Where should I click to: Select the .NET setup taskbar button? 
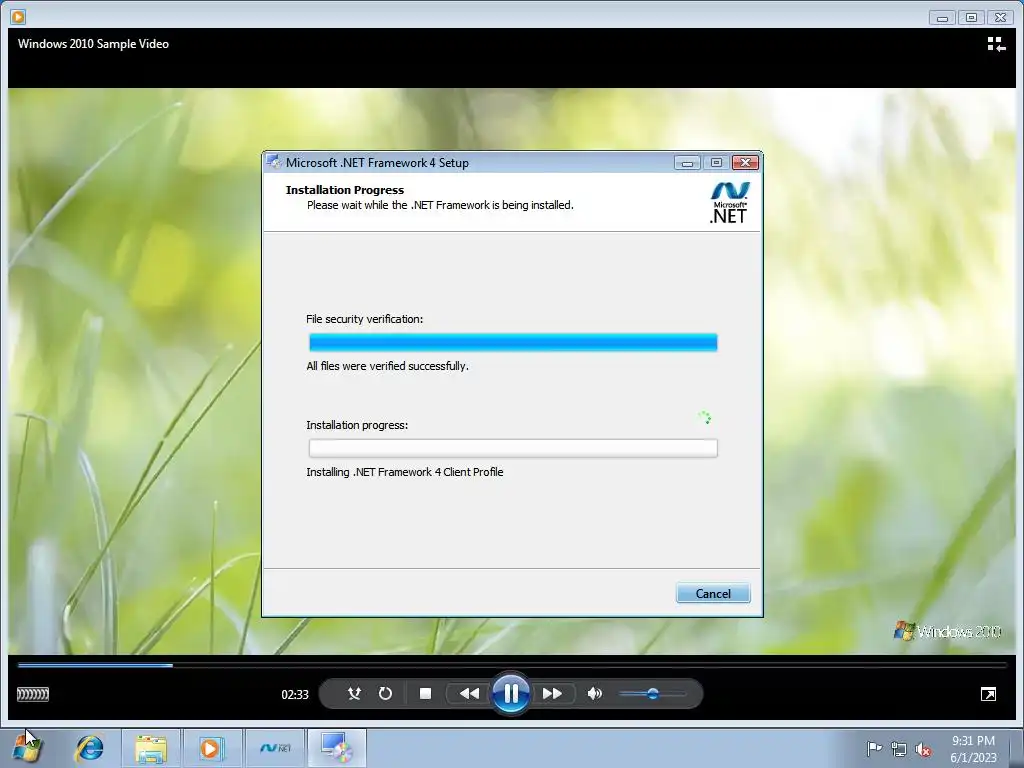click(x=275, y=748)
